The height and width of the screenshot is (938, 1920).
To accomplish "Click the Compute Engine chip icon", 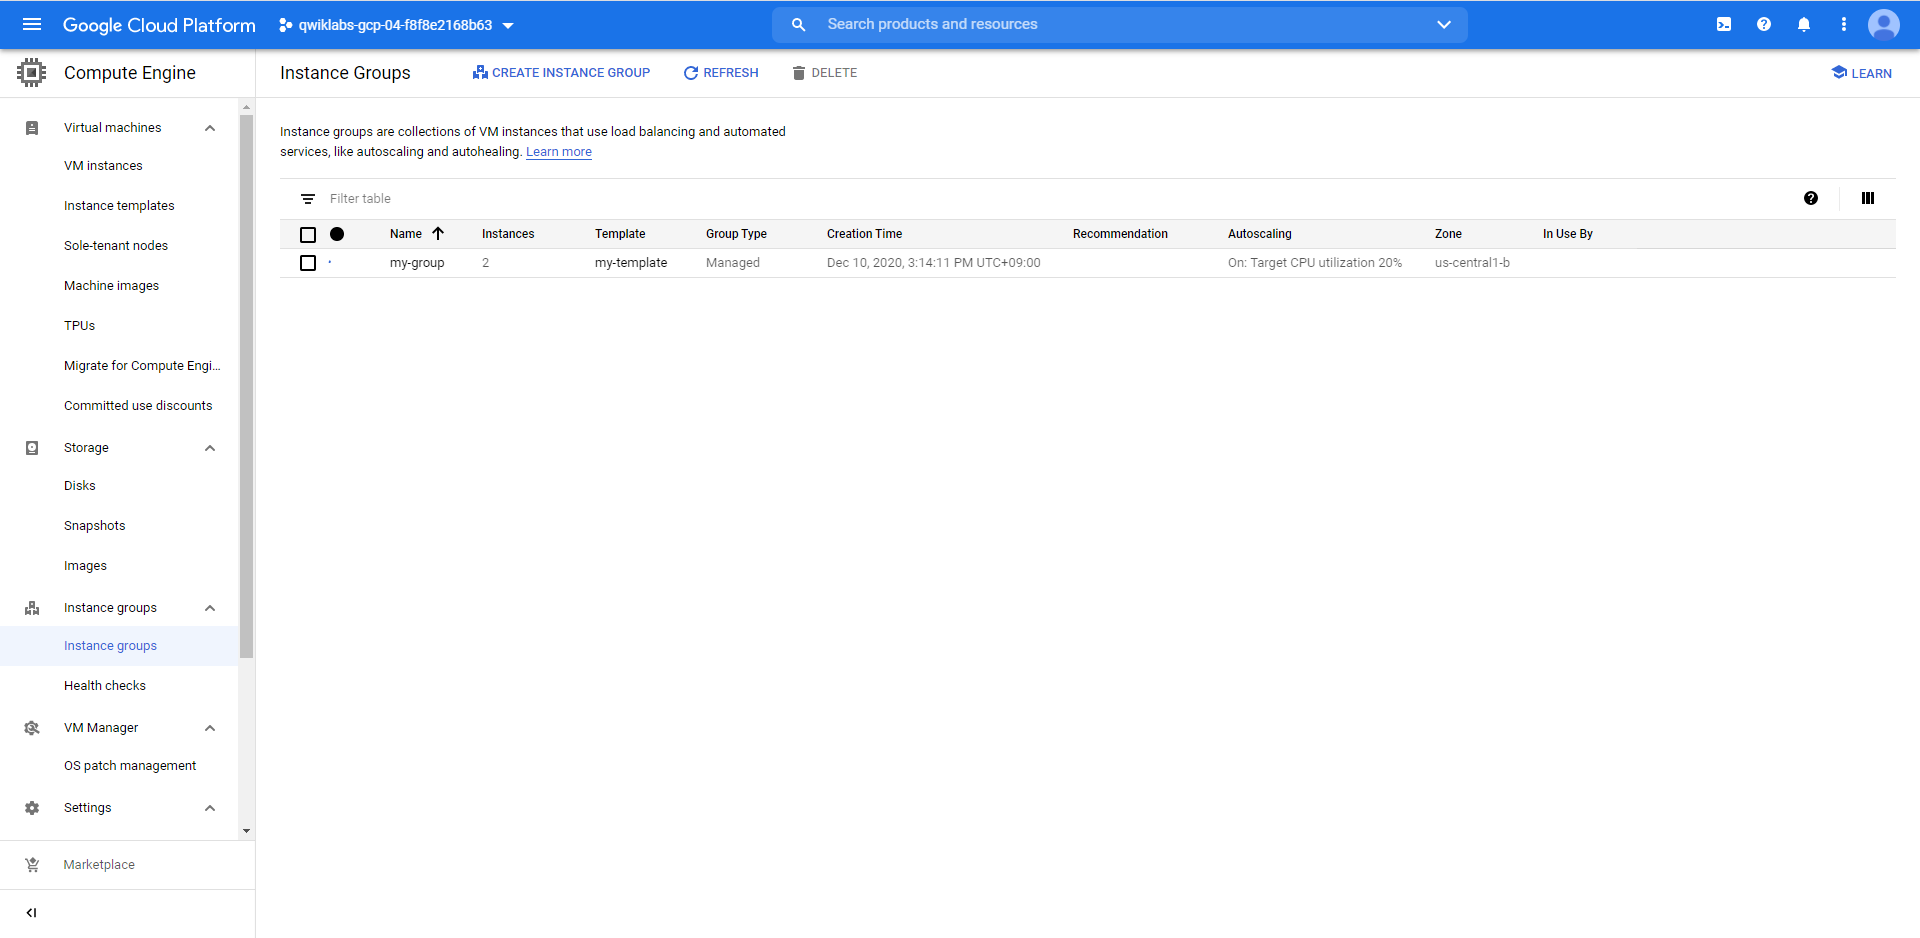I will (32, 72).
